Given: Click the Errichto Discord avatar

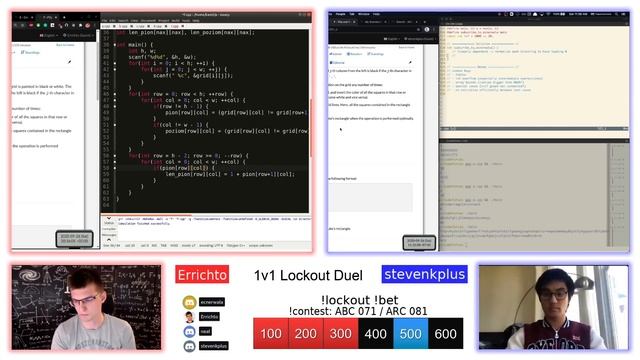Looking at the screenshot, I should (189, 317).
